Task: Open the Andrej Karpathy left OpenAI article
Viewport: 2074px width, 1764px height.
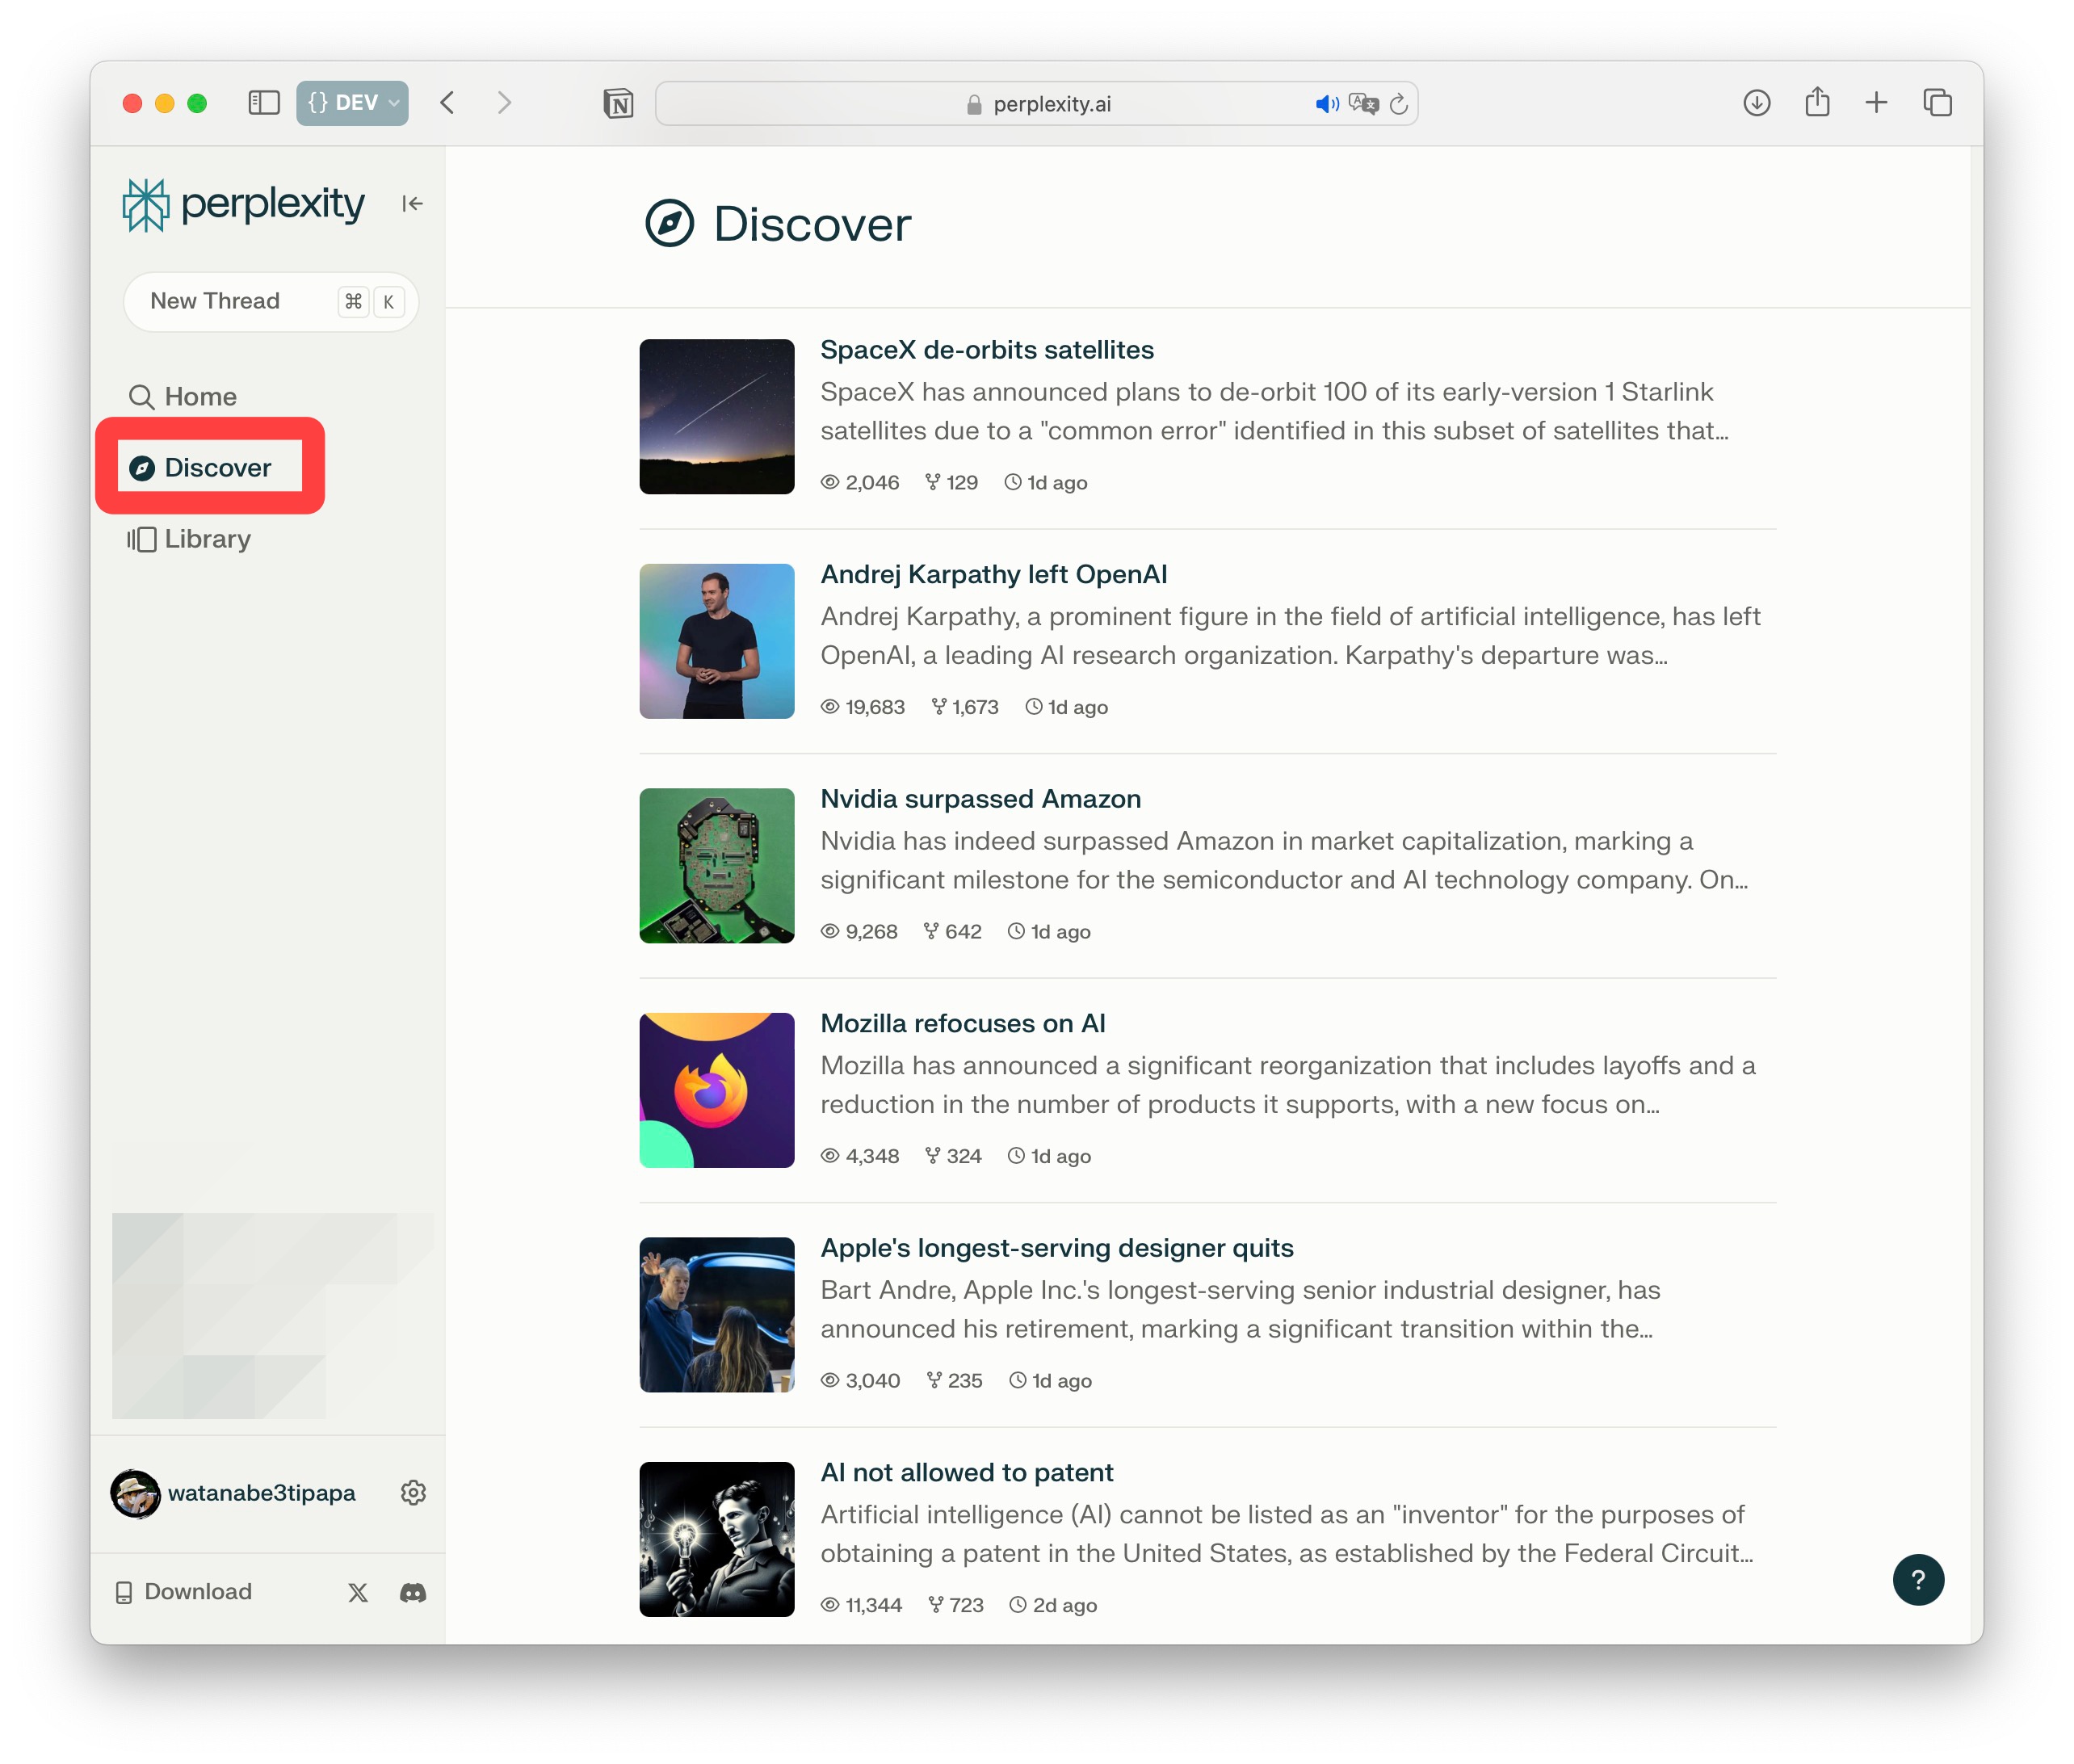Action: 993,574
